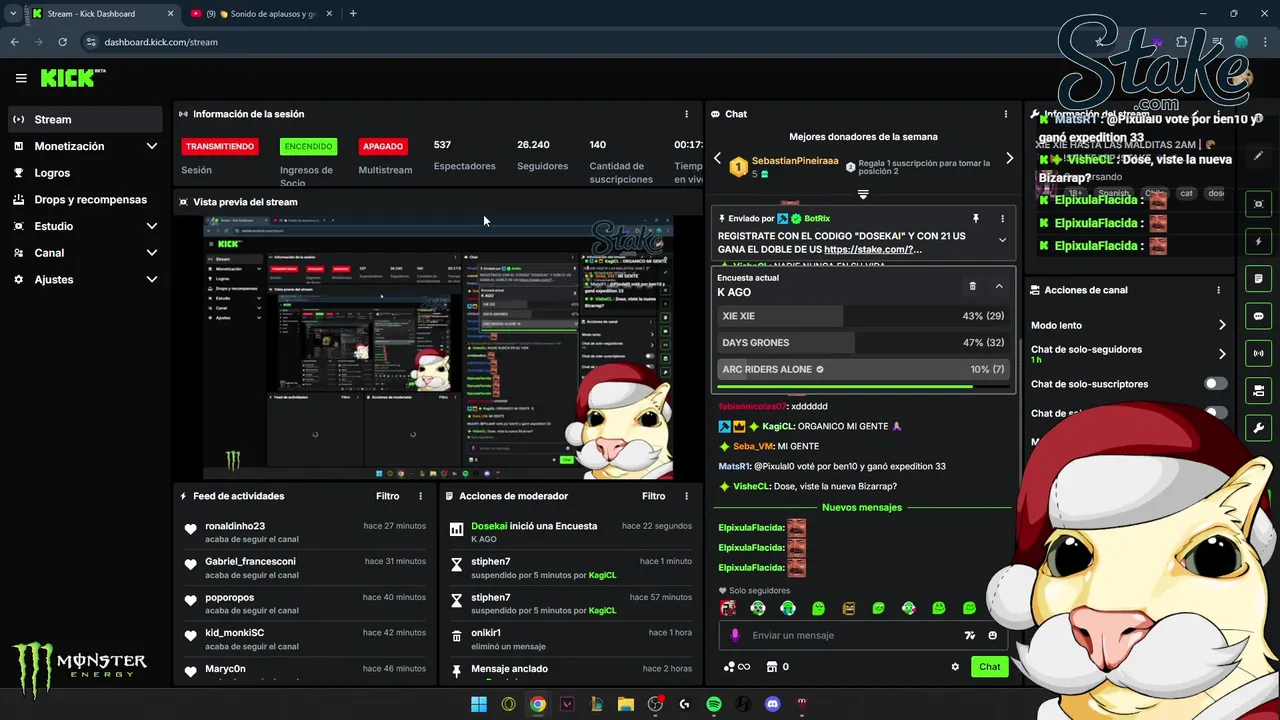Click ronaldinho23 follower entry

[305, 532]
